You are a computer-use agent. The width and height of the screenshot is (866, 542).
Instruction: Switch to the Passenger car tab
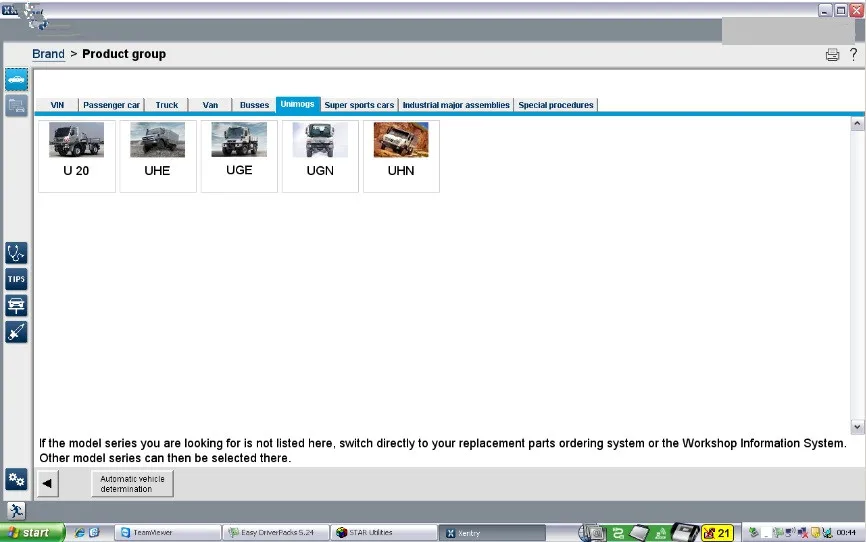112,105
